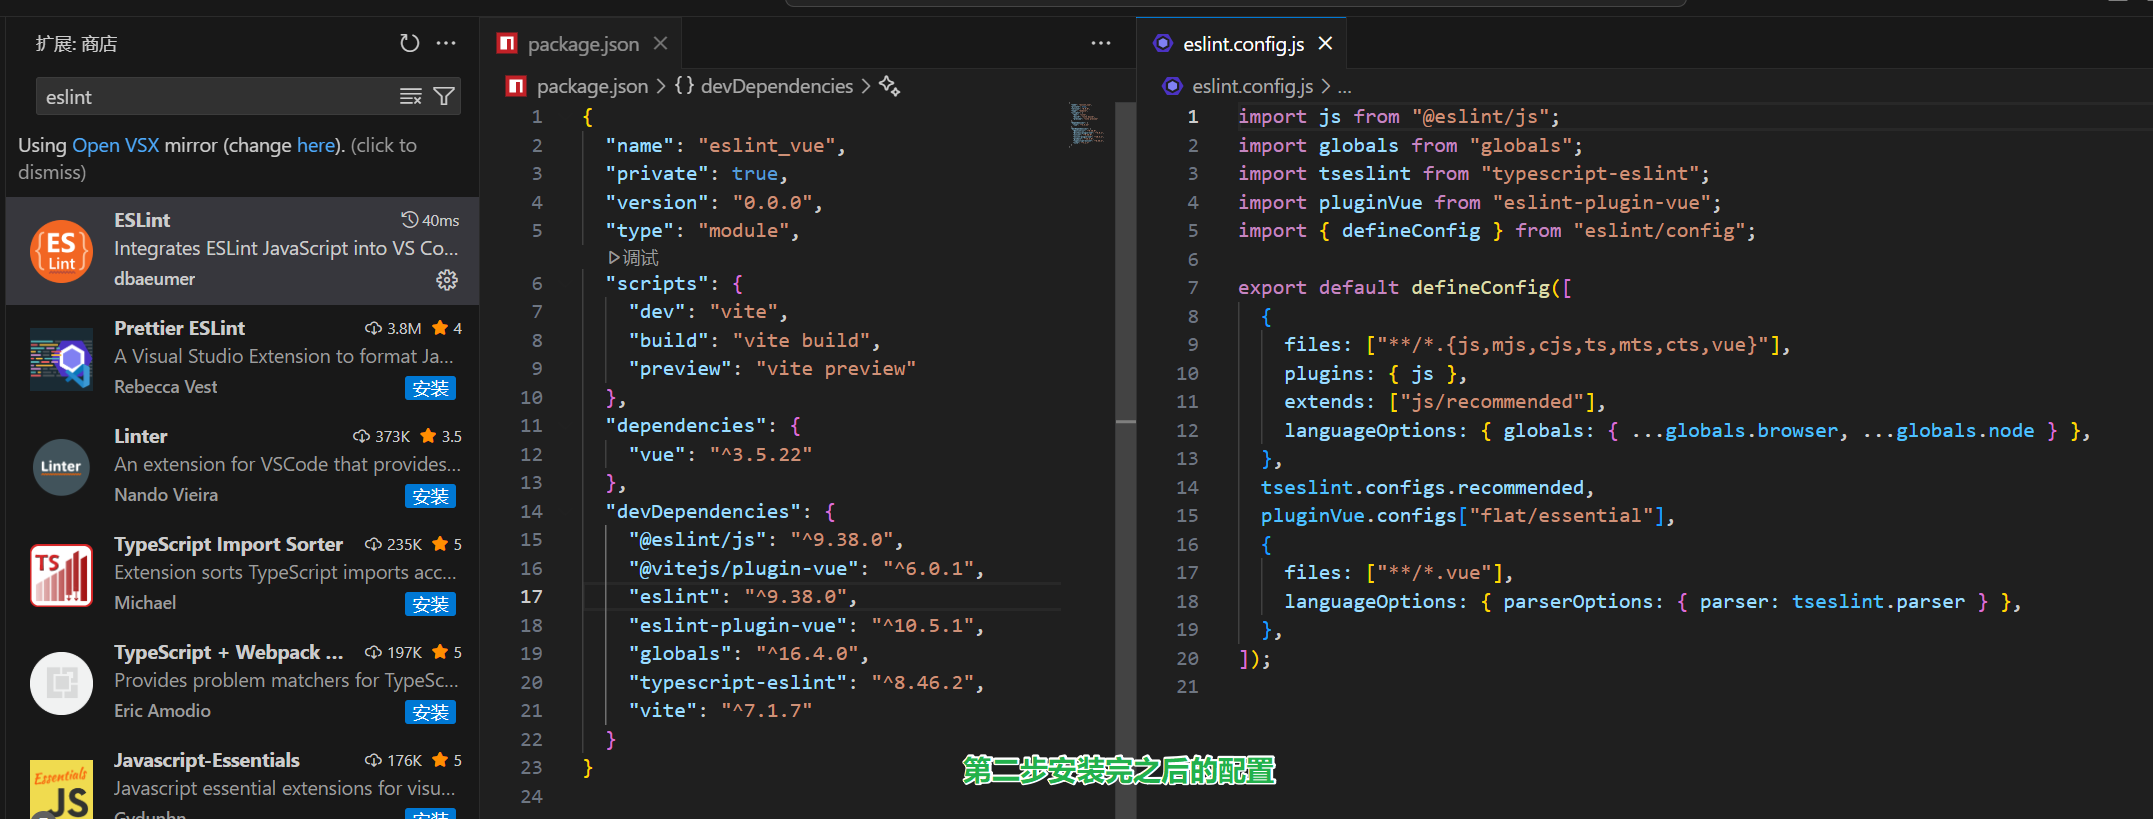Open the extension filter funnel menu
Screen dimensions: 2153x819
pos(444,97)
